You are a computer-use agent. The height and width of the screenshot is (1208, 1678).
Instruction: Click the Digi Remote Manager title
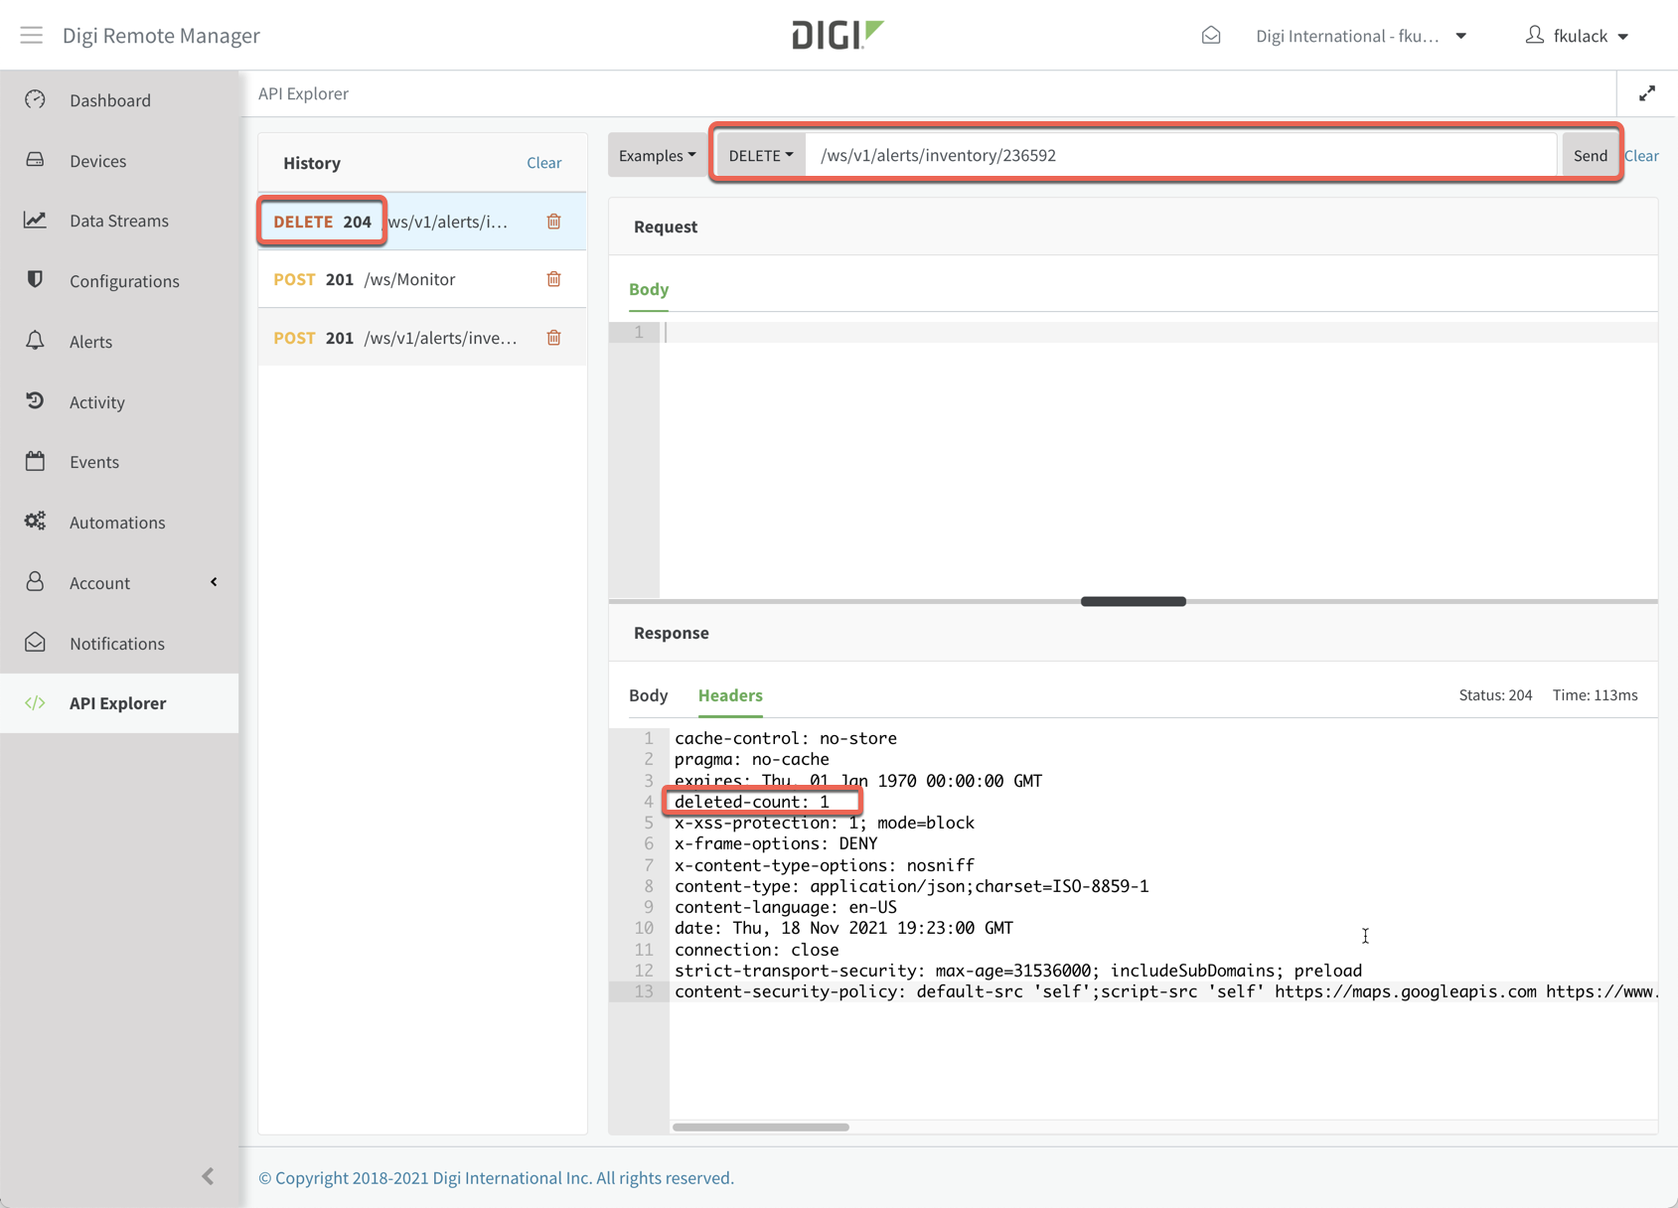(161, 35)
